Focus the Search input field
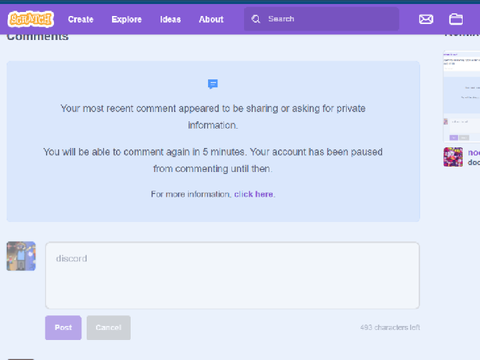480x360 pixels. click(321, 19)
